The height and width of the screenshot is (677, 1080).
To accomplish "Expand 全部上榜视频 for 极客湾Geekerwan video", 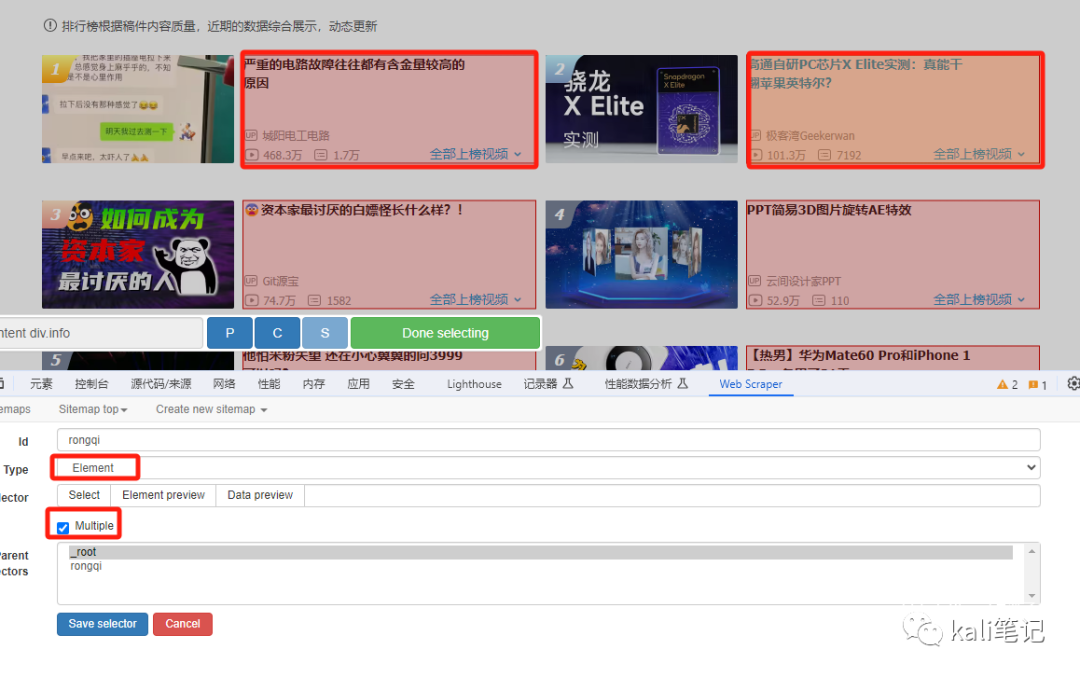I will pyautogui.click(x=979, y=154).
